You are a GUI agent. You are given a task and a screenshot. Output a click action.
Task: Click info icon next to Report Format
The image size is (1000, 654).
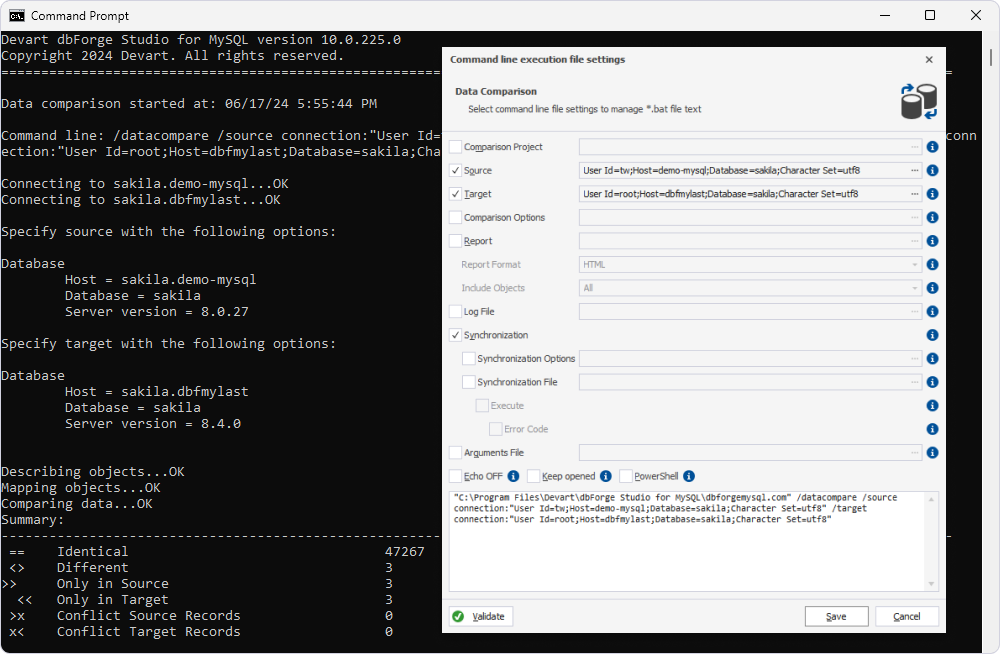click(x=932, y=264)
